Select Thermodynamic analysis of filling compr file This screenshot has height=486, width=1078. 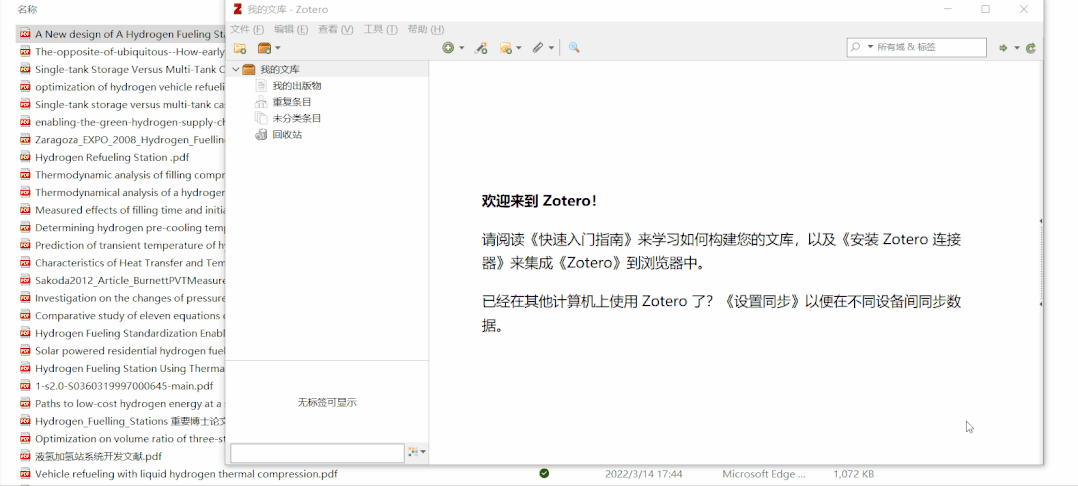pos(130,175)
